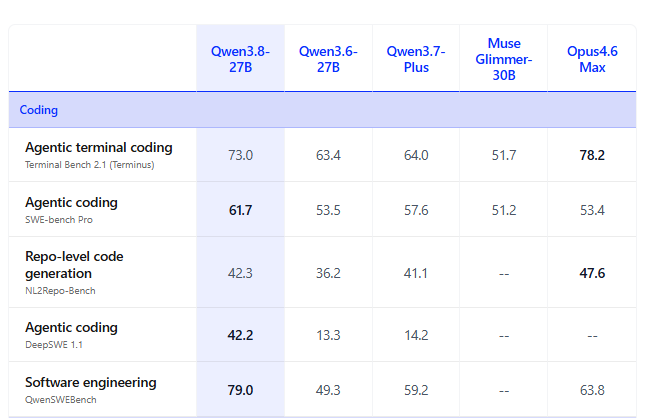Click the Qwen3.8-27B column header
Screen dimensions: 662x418
coord(240,59)
